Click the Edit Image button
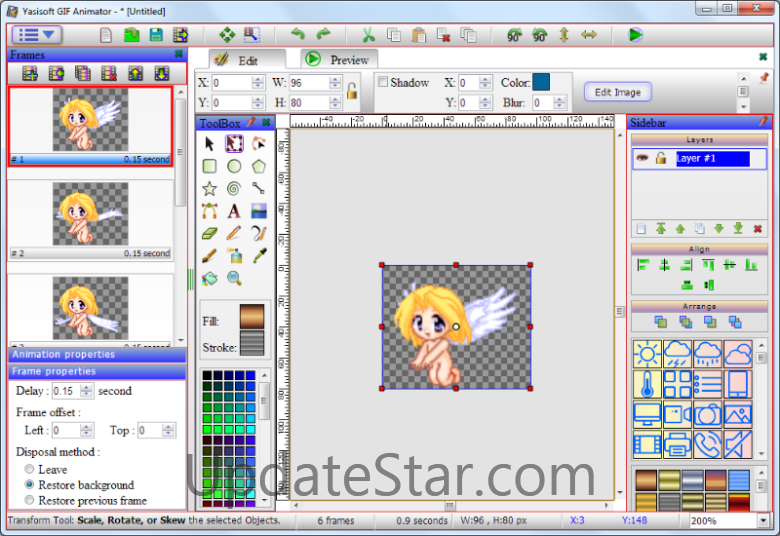This screenshot has width=780, height=536. (x=617, y=92)
